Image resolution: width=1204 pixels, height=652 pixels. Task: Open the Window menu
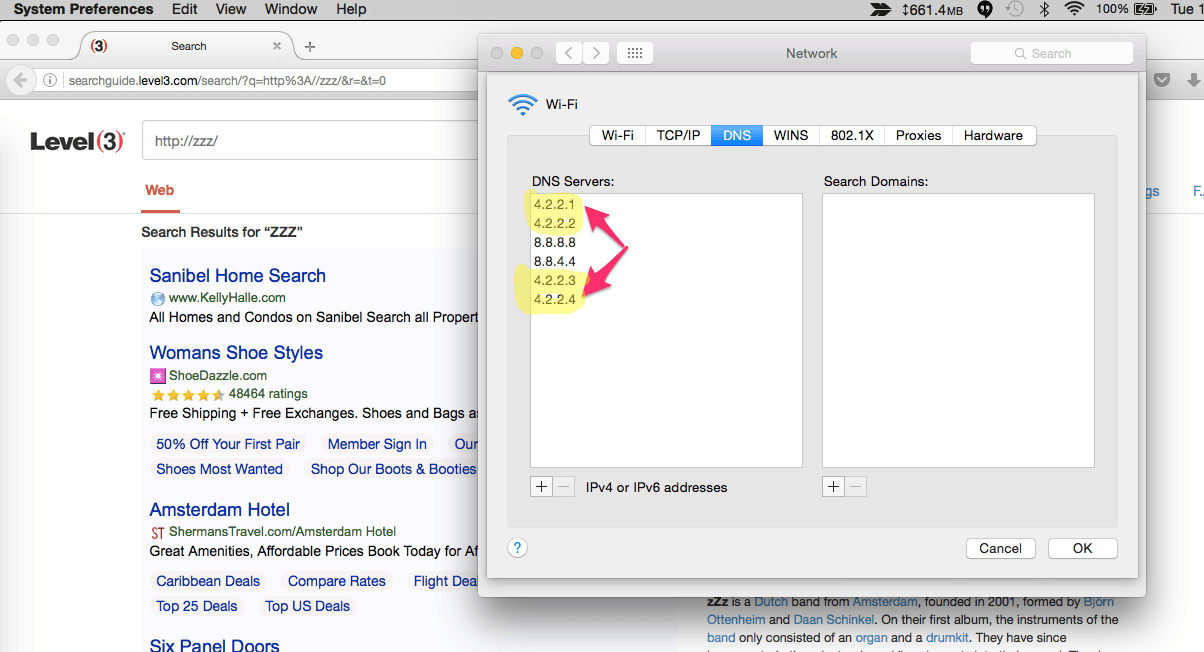pos(291,9)
